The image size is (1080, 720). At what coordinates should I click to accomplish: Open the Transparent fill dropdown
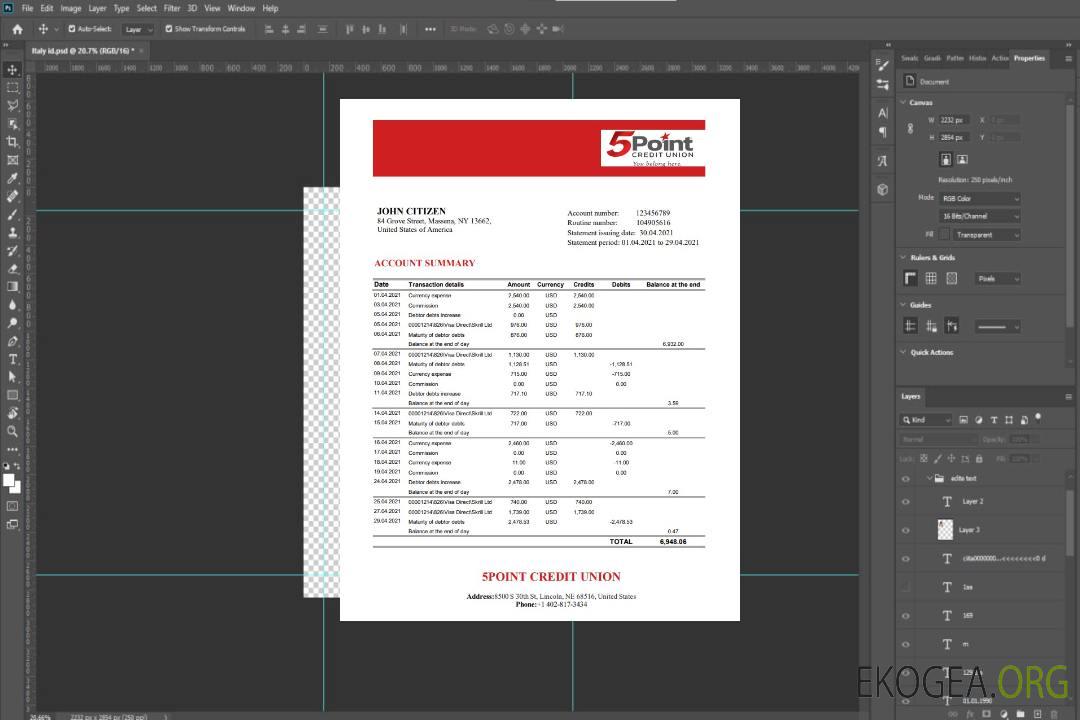[987, 235]
